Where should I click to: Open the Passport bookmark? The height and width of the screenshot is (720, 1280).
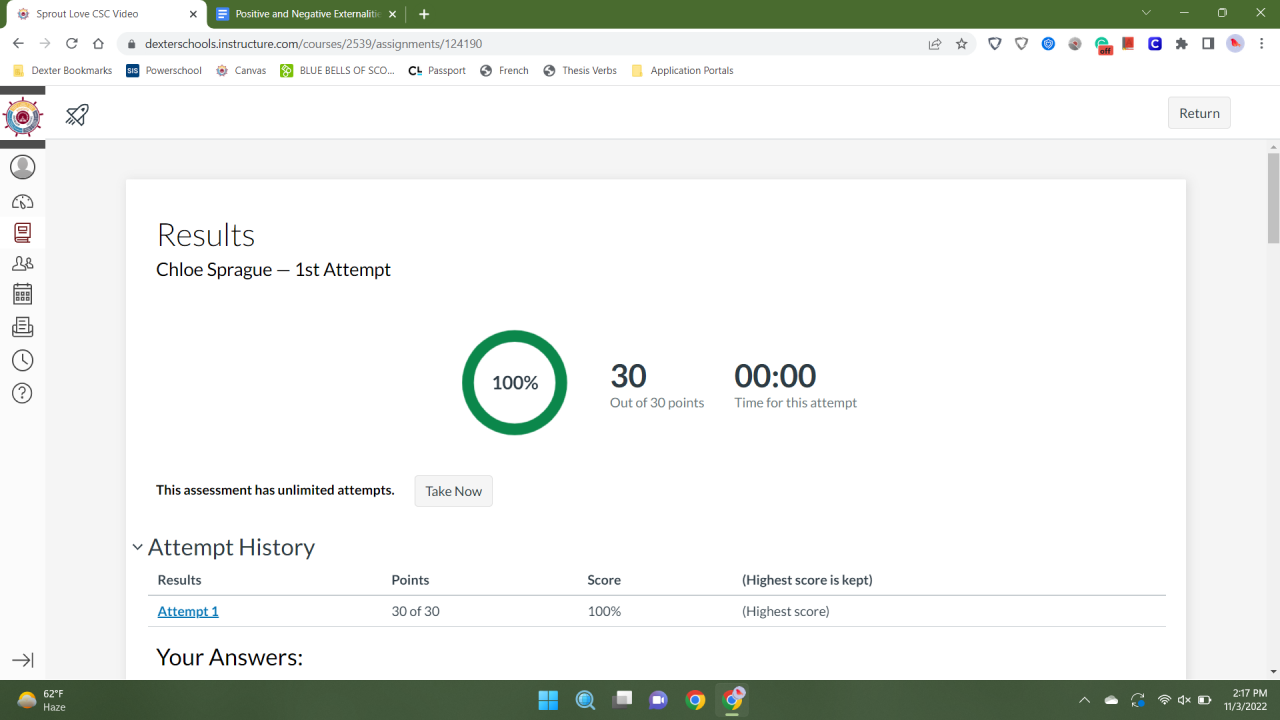pyautogui.click(x=437, y=71)
